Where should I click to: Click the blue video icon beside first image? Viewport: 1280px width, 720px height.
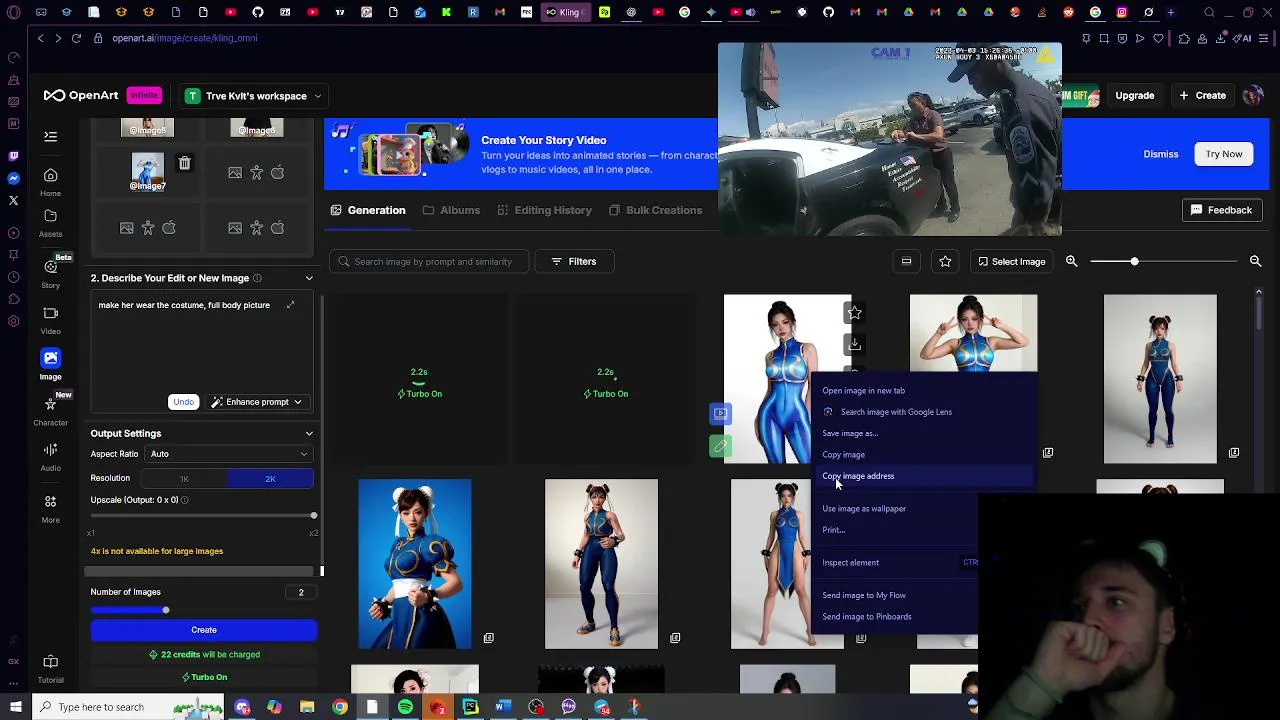click(x=720, y=413)
